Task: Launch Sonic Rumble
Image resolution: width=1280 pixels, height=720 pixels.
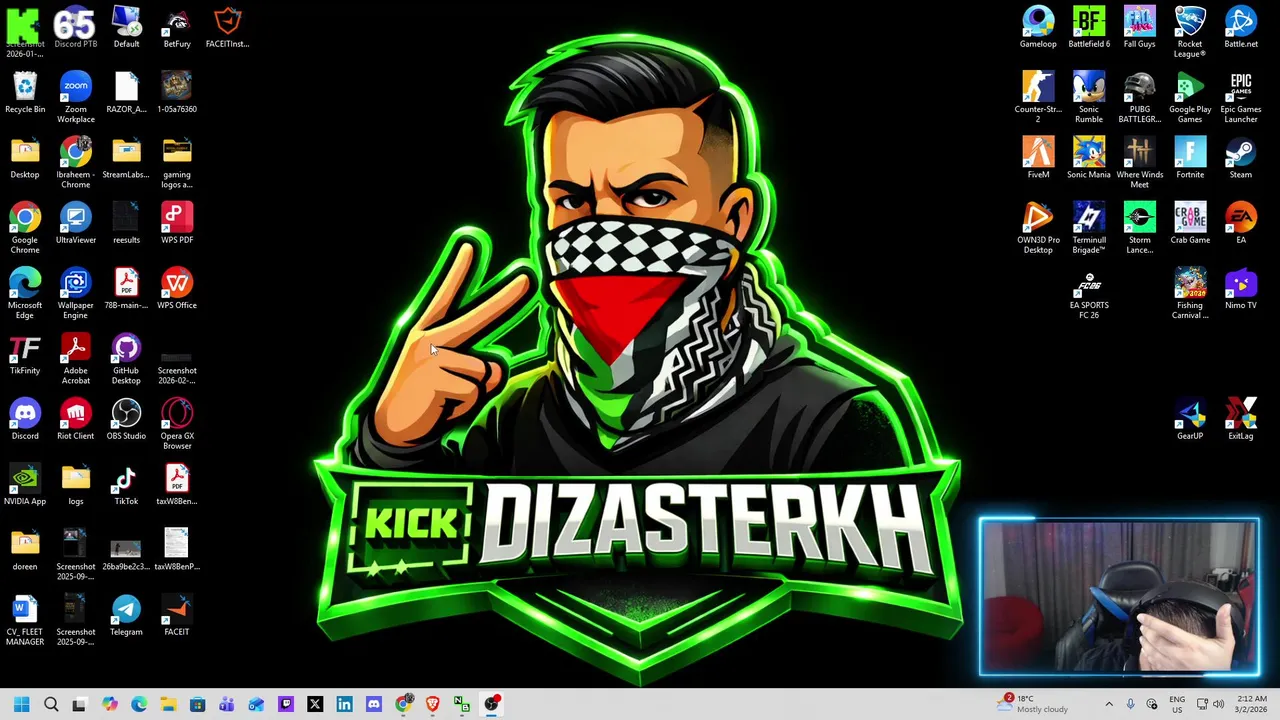Action: pos(1089,97)
